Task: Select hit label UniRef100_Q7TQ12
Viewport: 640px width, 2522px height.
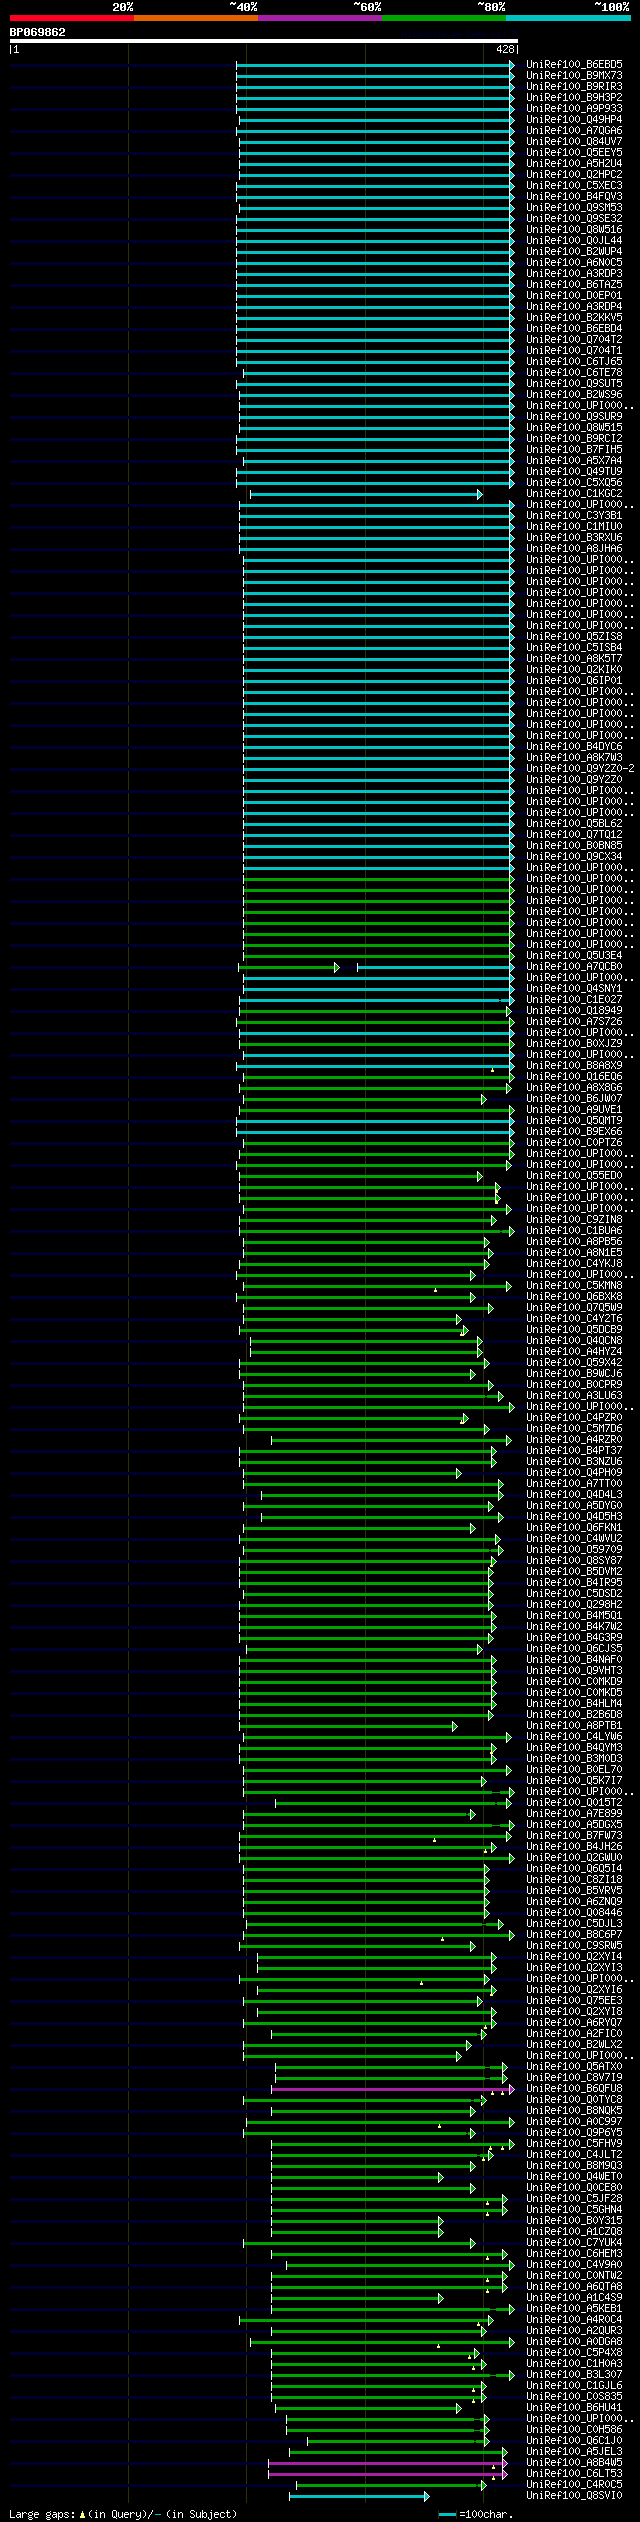Action: 574,835
